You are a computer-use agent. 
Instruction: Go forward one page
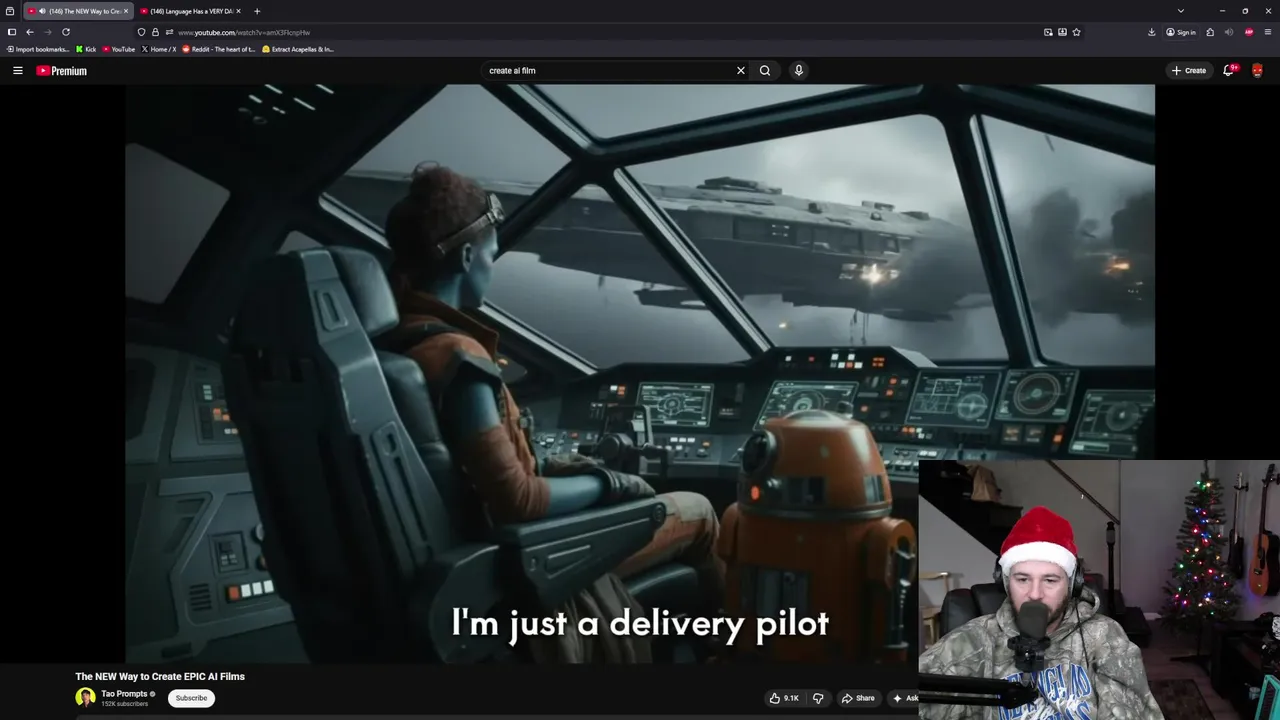coord(47,32)
